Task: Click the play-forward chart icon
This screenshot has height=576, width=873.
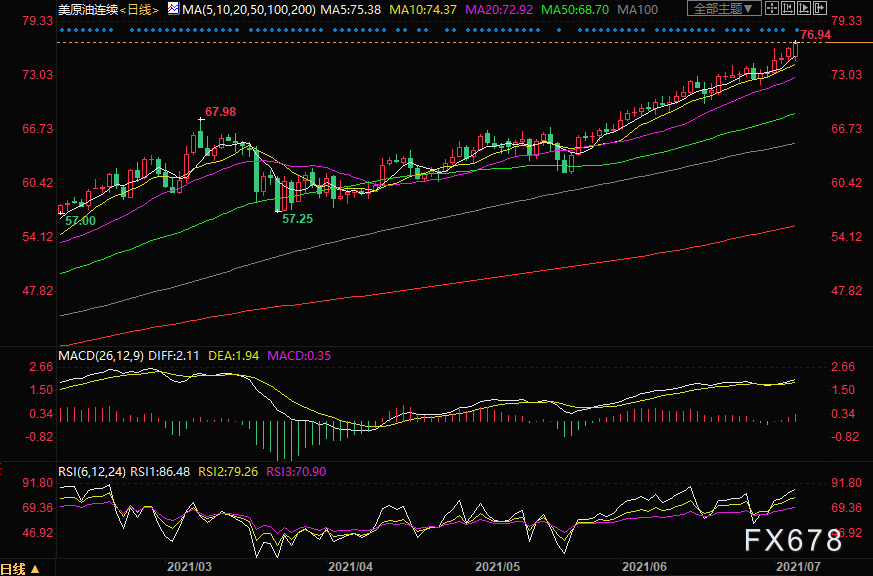Action: (x=804, y=8)
